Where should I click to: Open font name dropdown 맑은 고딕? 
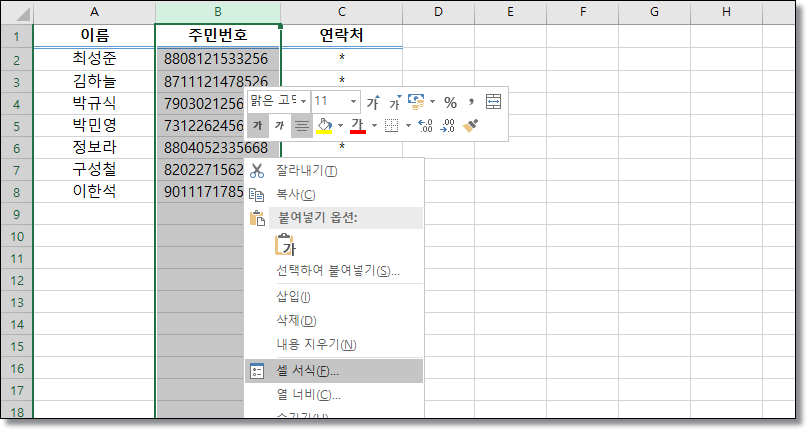coord(304,101)
